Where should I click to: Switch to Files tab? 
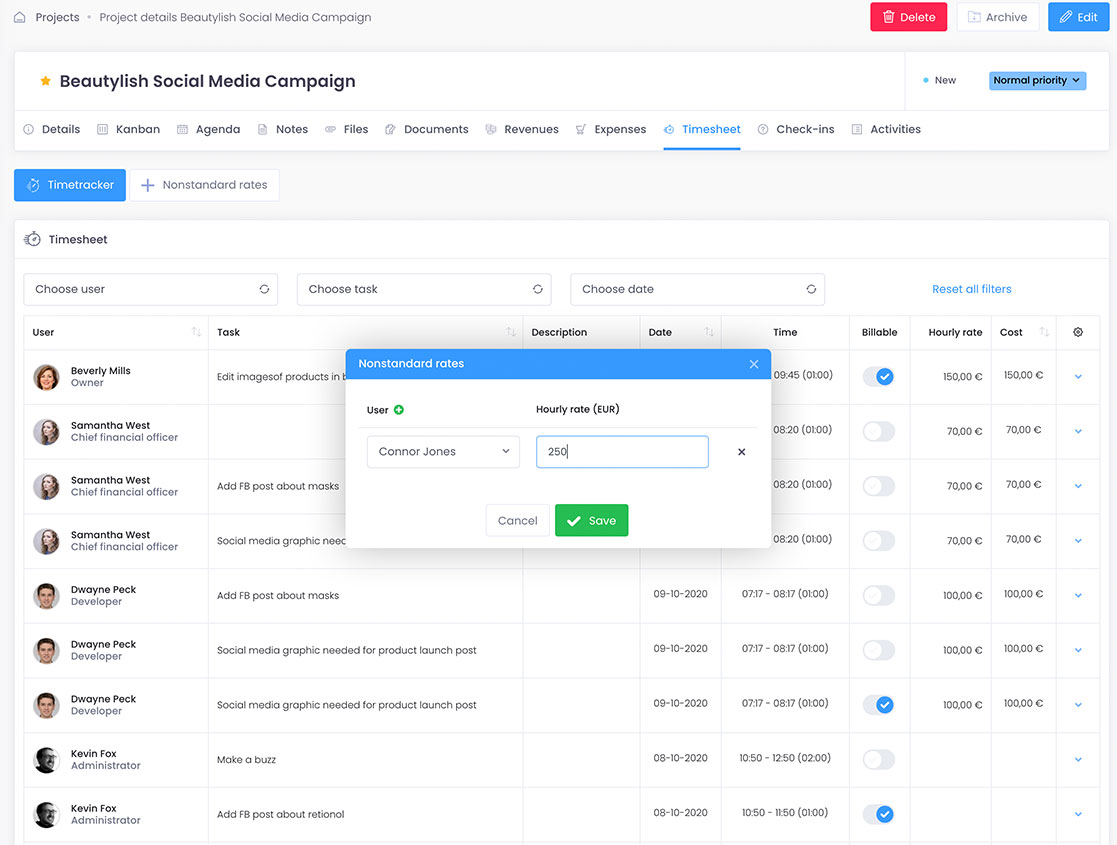(347, 129)
